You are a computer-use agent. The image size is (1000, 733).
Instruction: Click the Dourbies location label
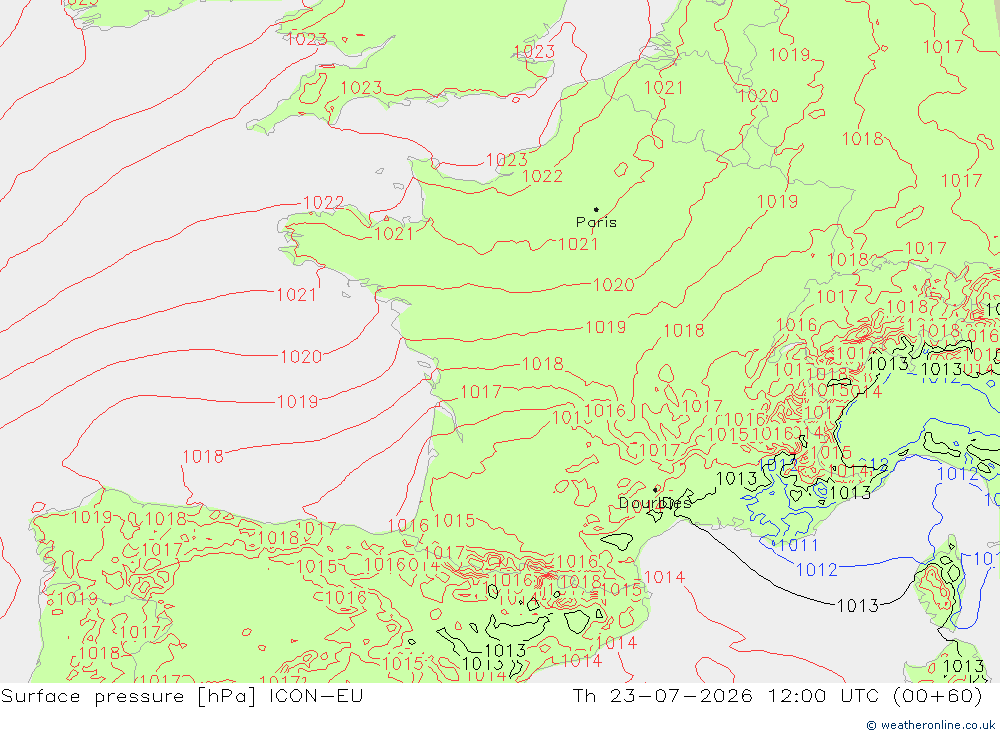[x=655, y=503]
